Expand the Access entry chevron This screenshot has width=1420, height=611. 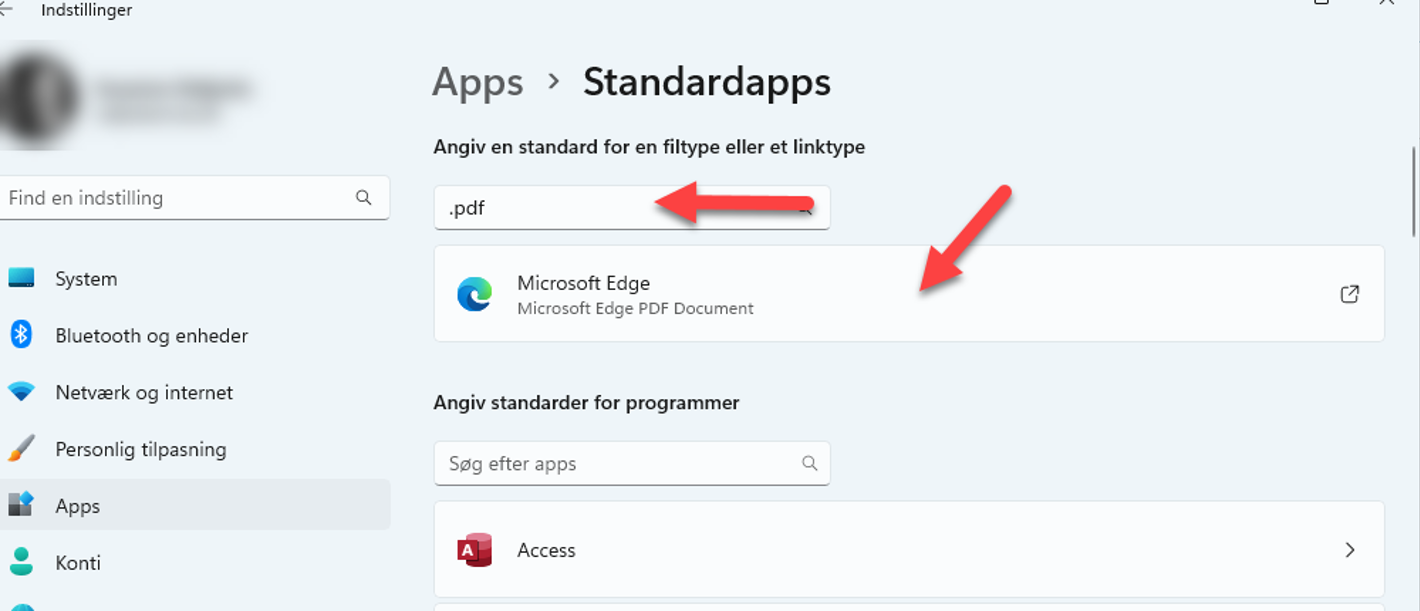[x=1350, y=550]
